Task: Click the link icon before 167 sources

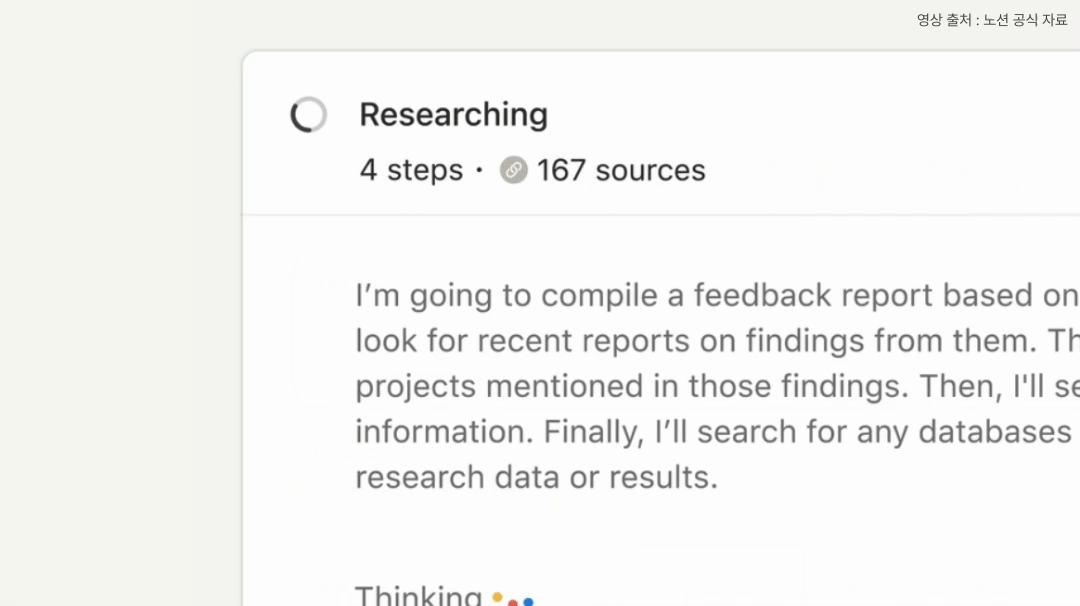Action: click(x=514, y=170)
